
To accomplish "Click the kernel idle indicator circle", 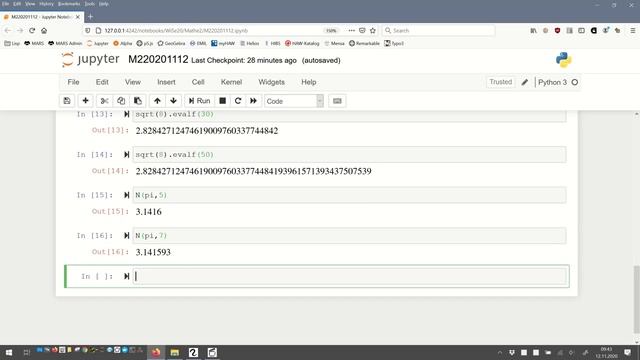I will 575,82.
